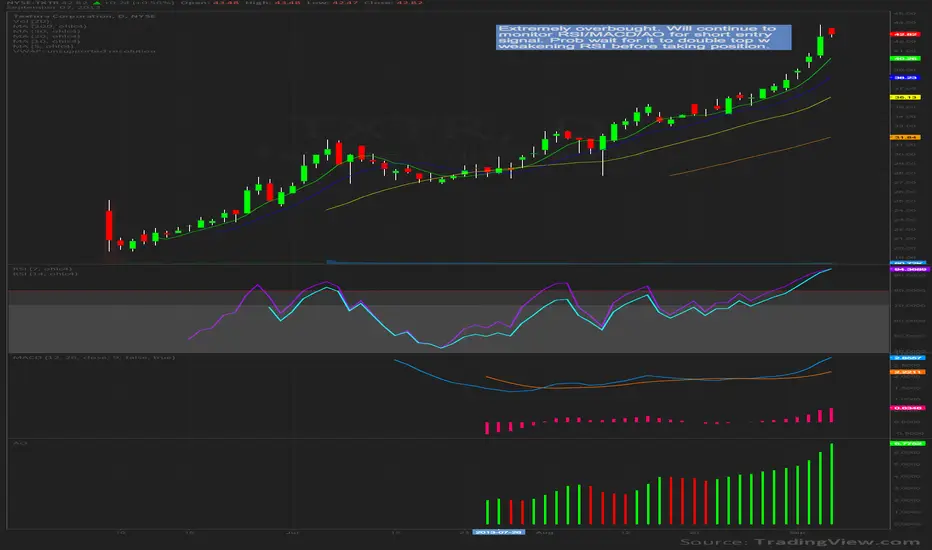
Task: Select the MA (5, ohlc4) indicator legend
Action: pos(43,46)
